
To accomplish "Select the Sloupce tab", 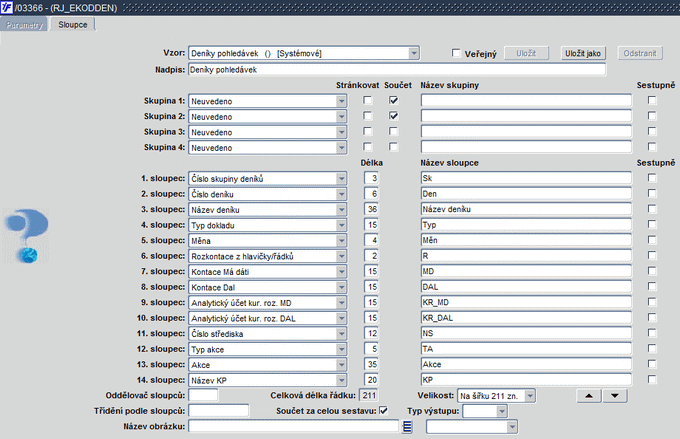I will (x=73, y=25).
